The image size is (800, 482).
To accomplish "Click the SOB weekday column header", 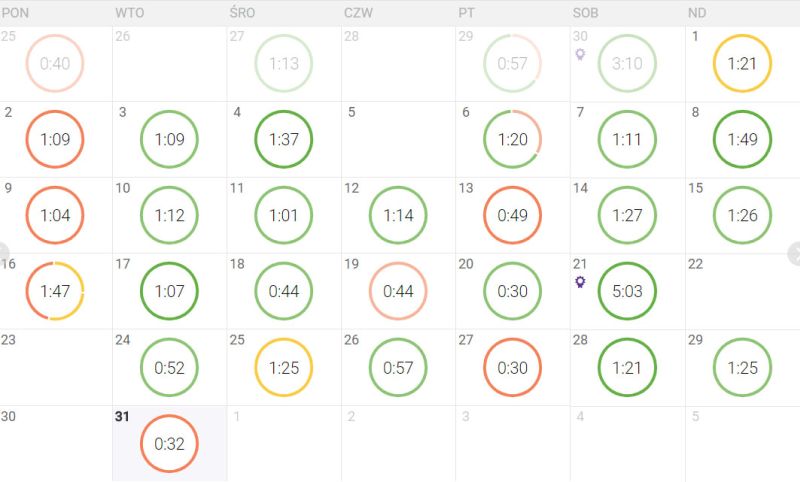I will [585, 13].
